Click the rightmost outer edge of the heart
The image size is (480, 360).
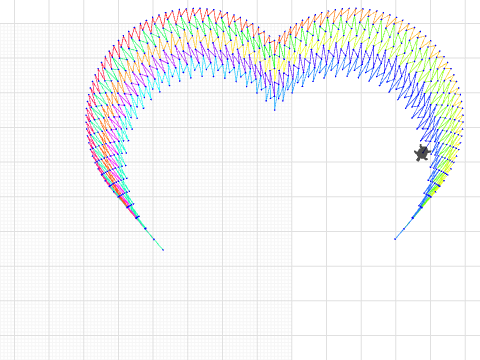tap(463, 117)
